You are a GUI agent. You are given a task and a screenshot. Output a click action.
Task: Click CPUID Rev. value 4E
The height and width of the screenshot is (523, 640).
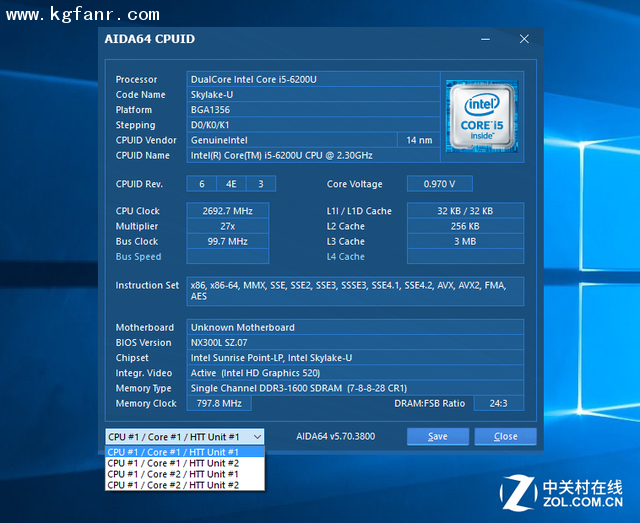coord(231,184)
